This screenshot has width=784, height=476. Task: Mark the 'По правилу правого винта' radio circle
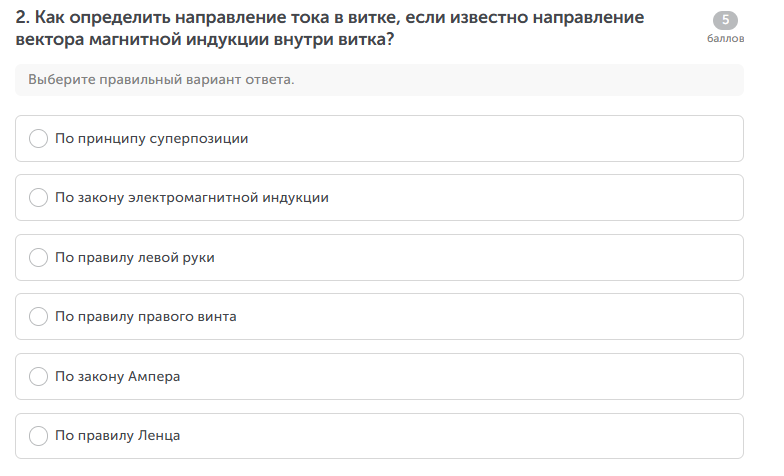point(39,317)
